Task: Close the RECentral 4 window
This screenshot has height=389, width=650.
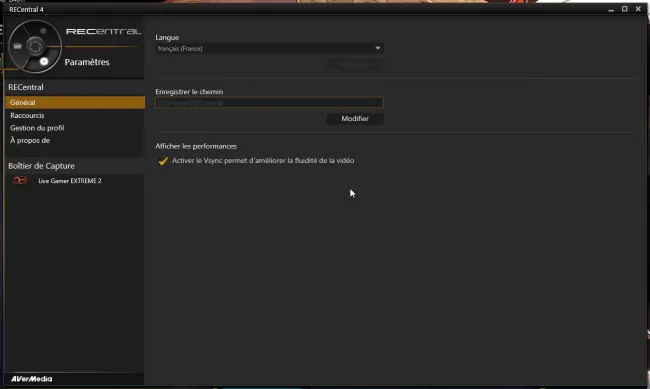Action: (638, 9)
